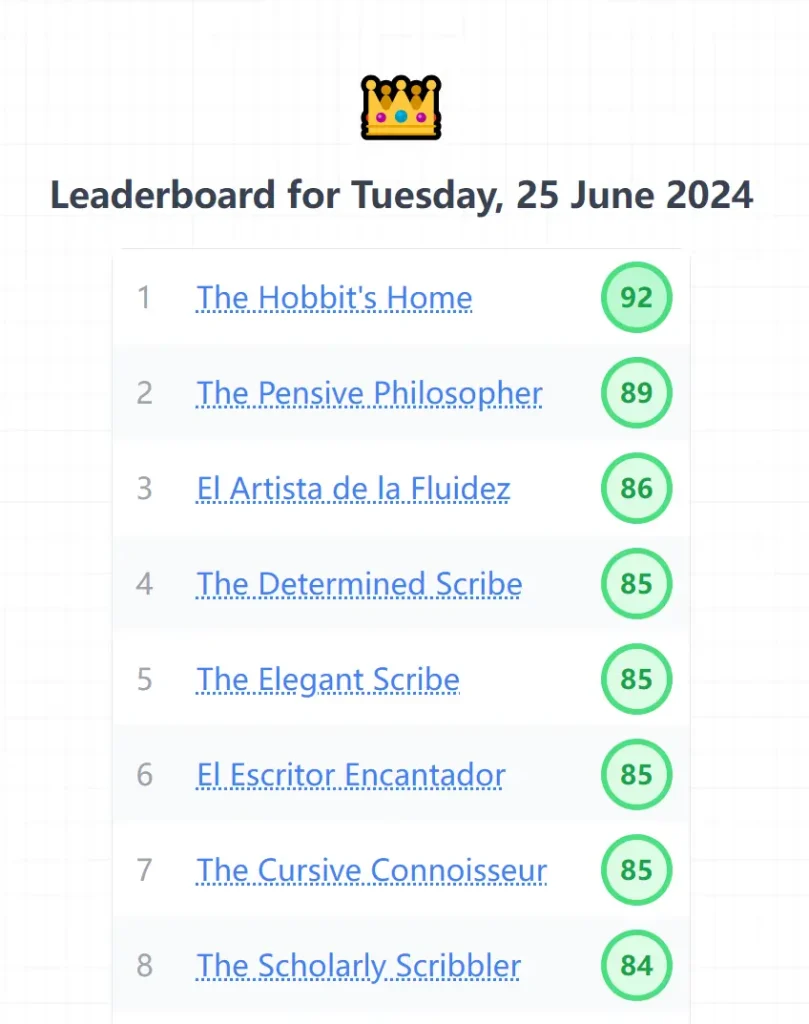Open The Elegant Scribe profile link
This screenshot has width=809, height=1024.
(328, 680)
